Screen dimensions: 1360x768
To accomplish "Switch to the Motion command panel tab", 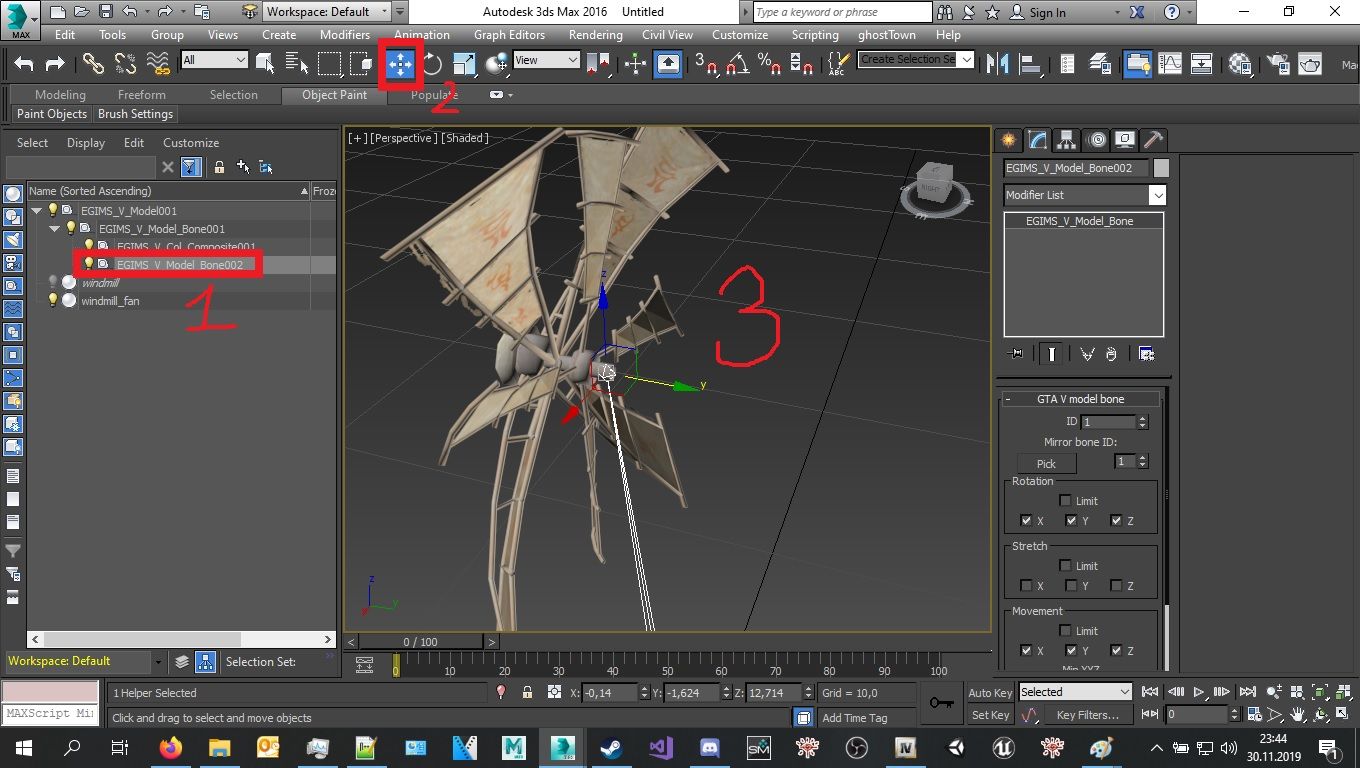I will [x=1096, y=140].
